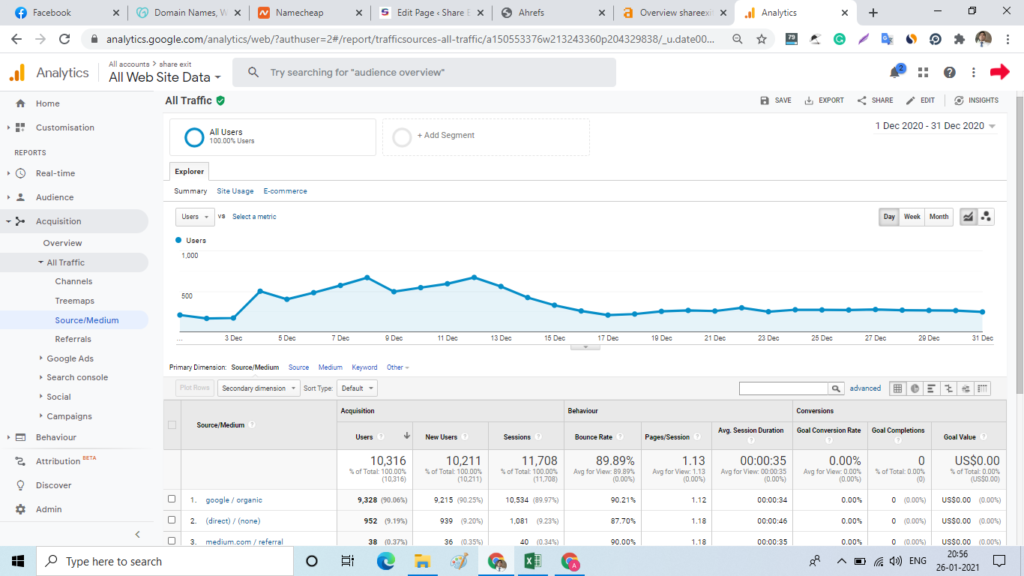Viewport: 1024px width, 576px height.
Task: Select the data table view icon
Action: 897,389
